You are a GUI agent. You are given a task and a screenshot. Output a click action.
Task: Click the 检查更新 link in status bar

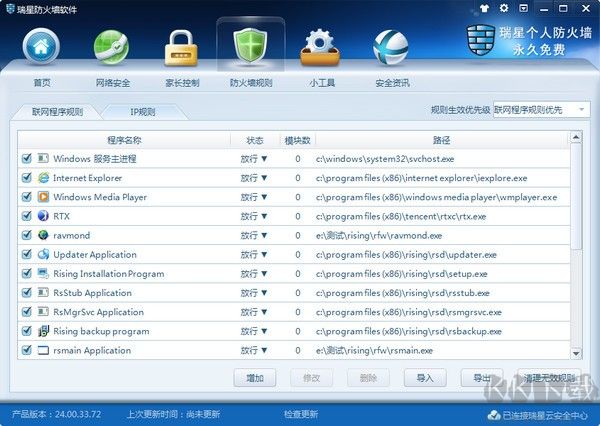click(x=301, y=414)
